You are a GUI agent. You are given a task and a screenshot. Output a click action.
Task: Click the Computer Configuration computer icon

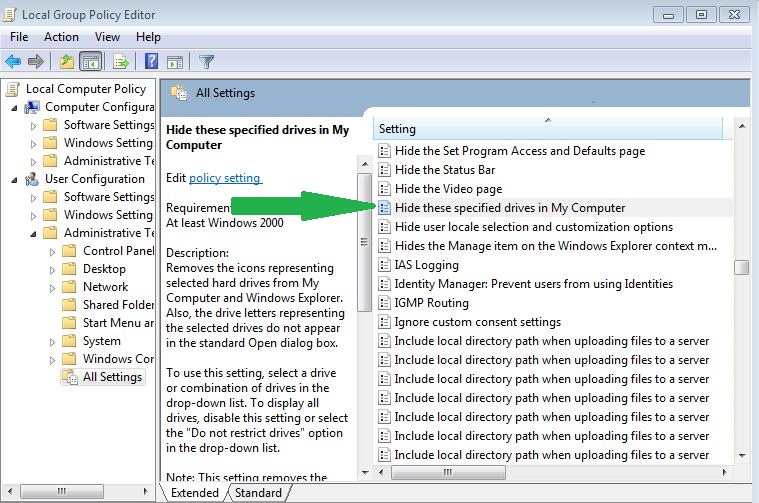tap(32, 107)
